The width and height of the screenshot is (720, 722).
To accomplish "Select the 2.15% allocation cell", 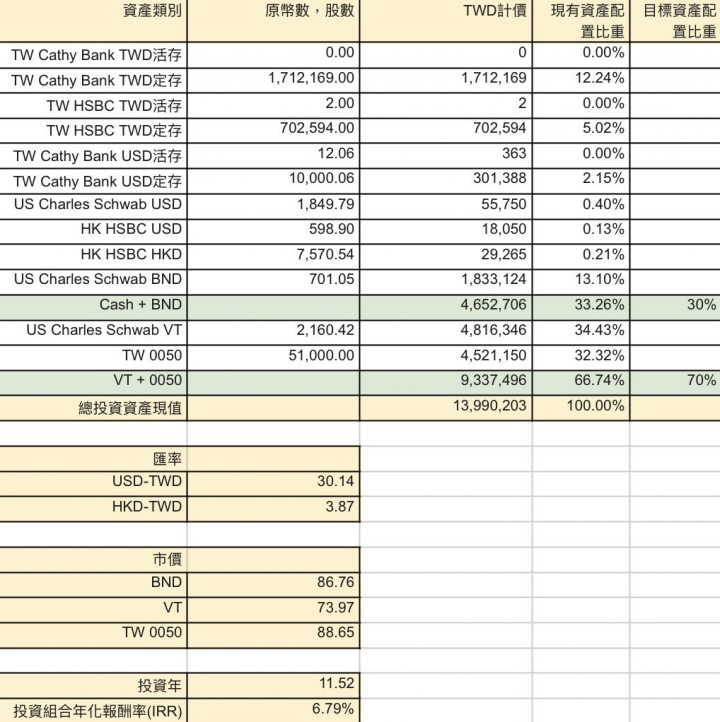I will click(x=581, y=181).
